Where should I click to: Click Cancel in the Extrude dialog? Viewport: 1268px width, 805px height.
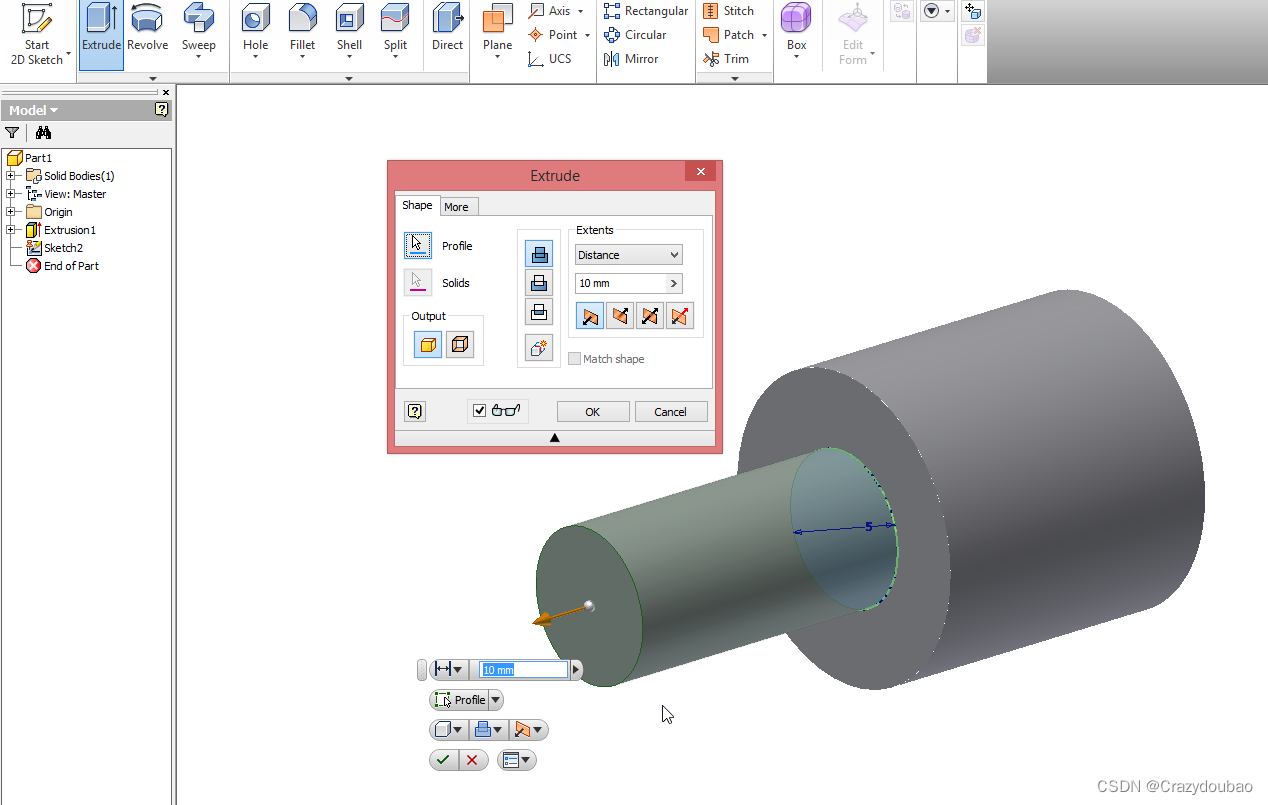click(x=670, y=412)
